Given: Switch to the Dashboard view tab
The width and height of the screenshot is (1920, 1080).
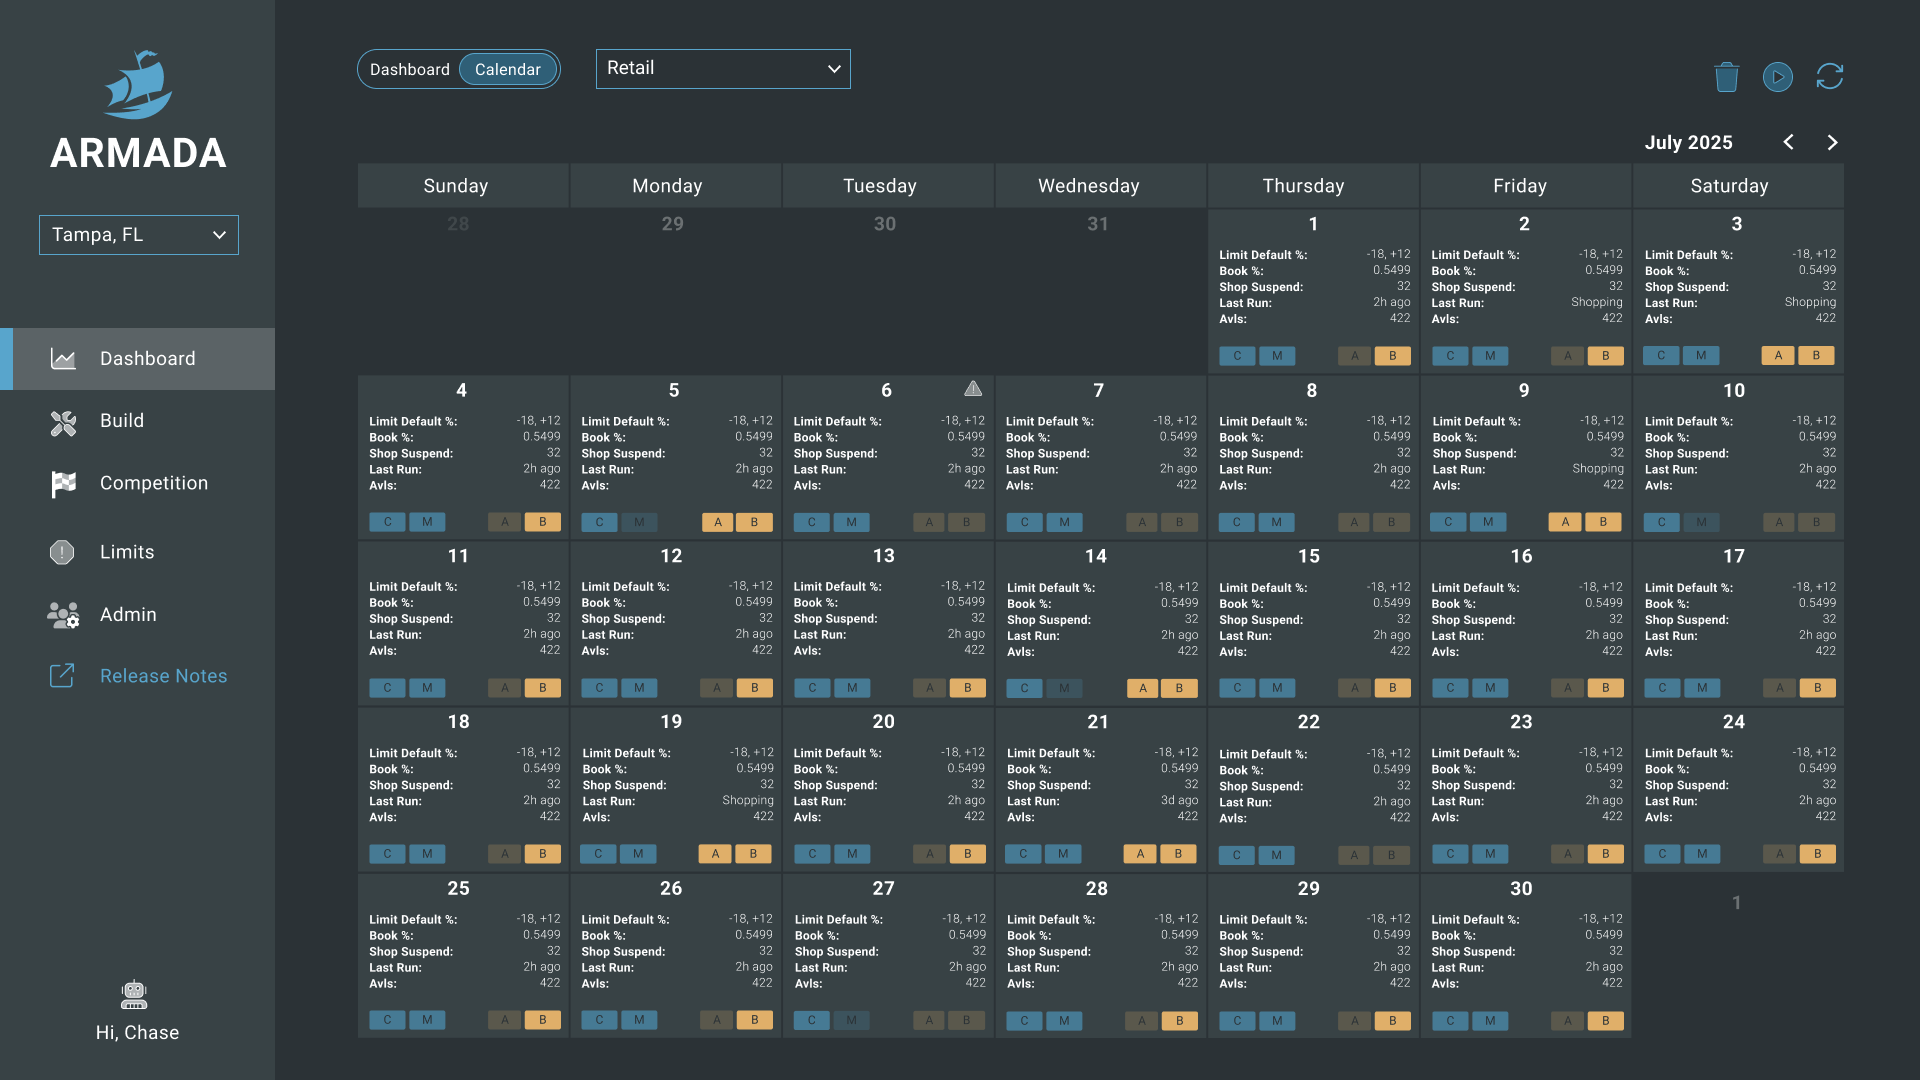Looking at the screenshot, I should tap(410, 70).
